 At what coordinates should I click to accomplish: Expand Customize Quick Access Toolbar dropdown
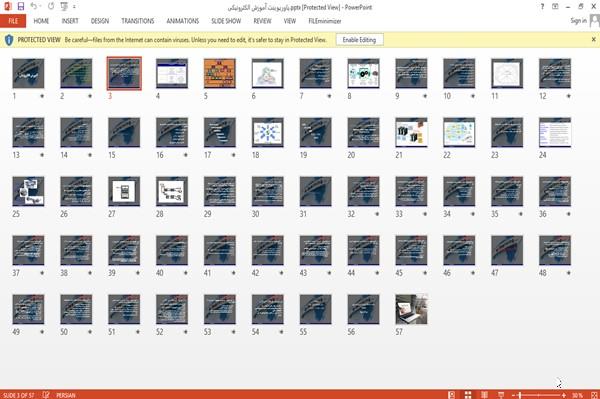(x=74, y=7)
